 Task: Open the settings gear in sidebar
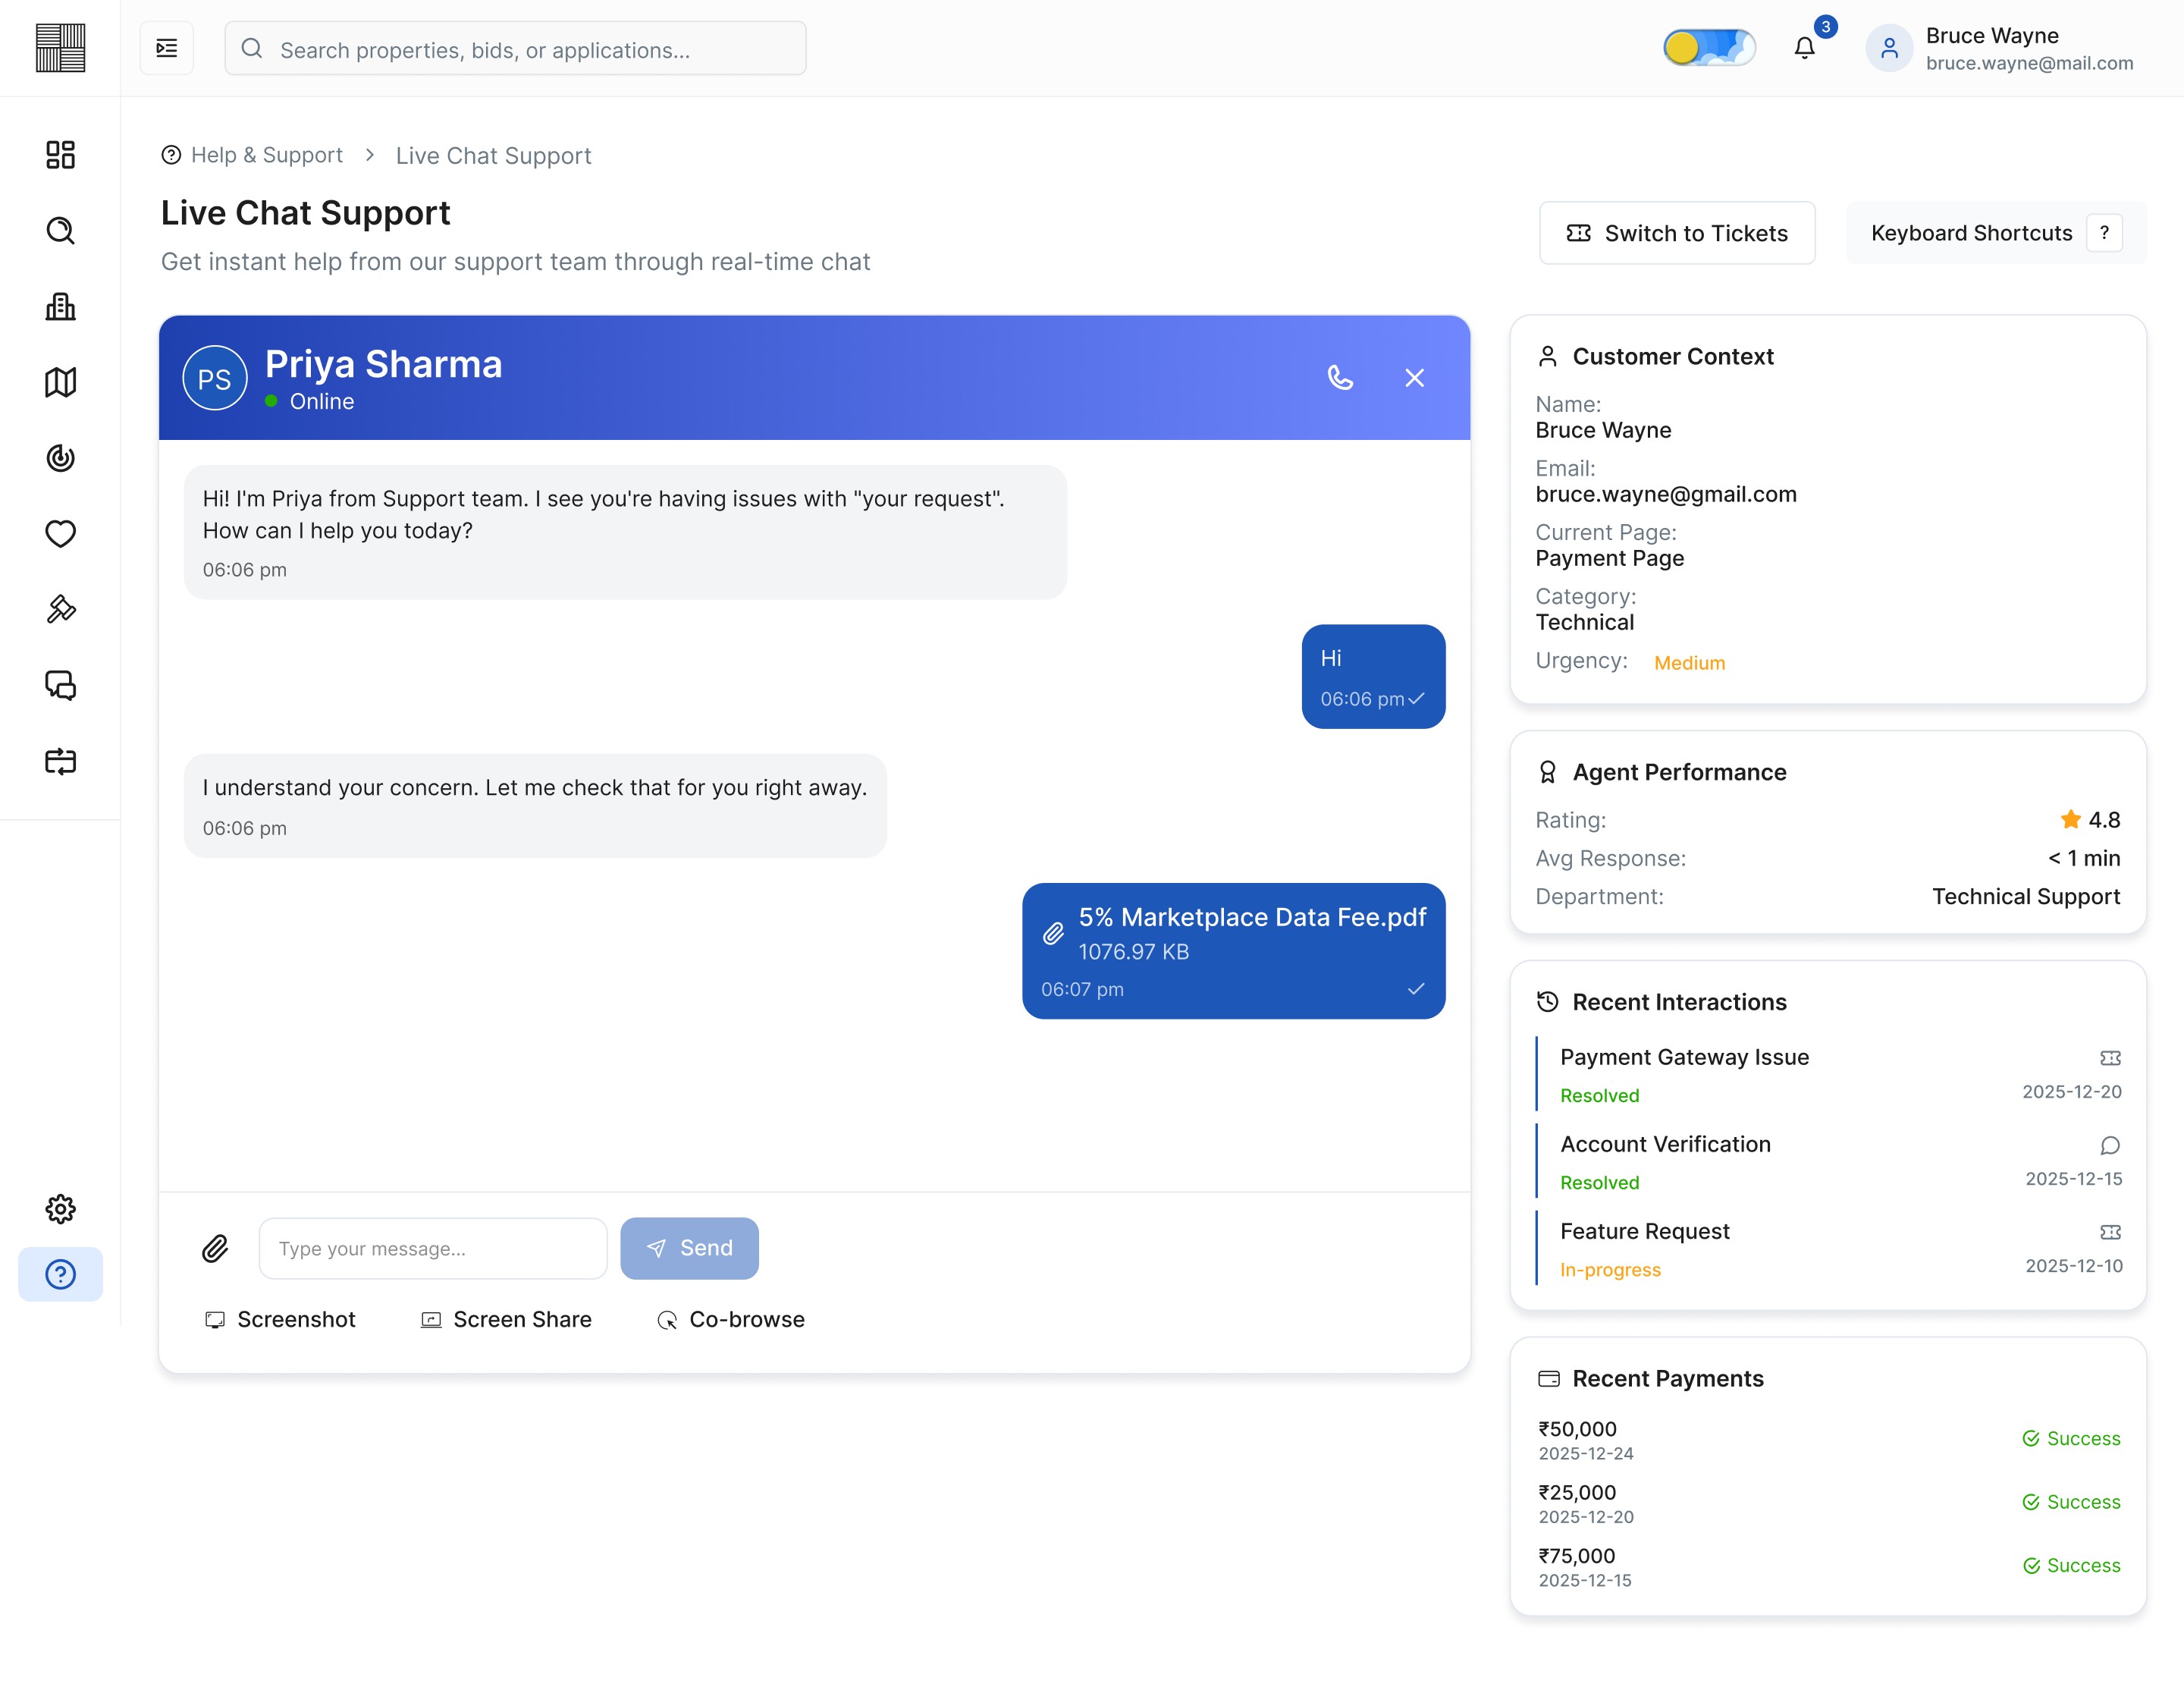[x=60, y=1209]
